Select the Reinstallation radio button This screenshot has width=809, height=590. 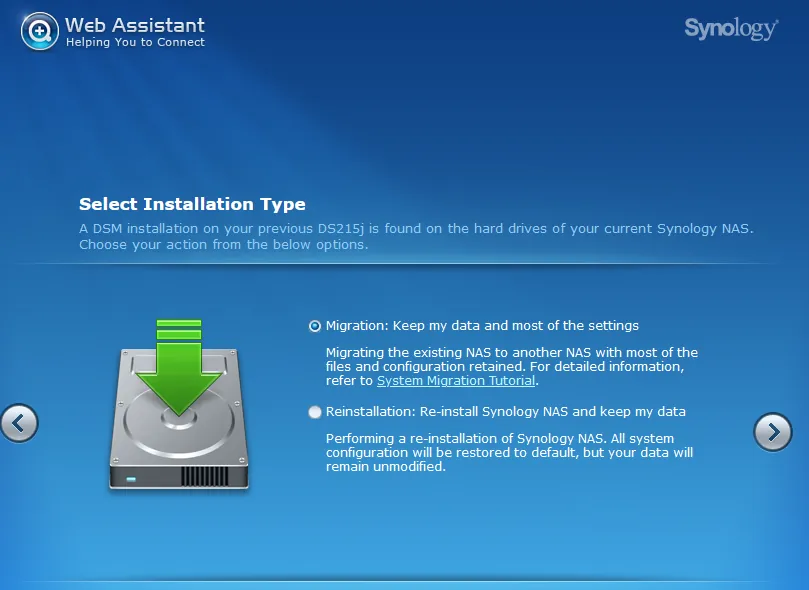click(x=315, y=412)
